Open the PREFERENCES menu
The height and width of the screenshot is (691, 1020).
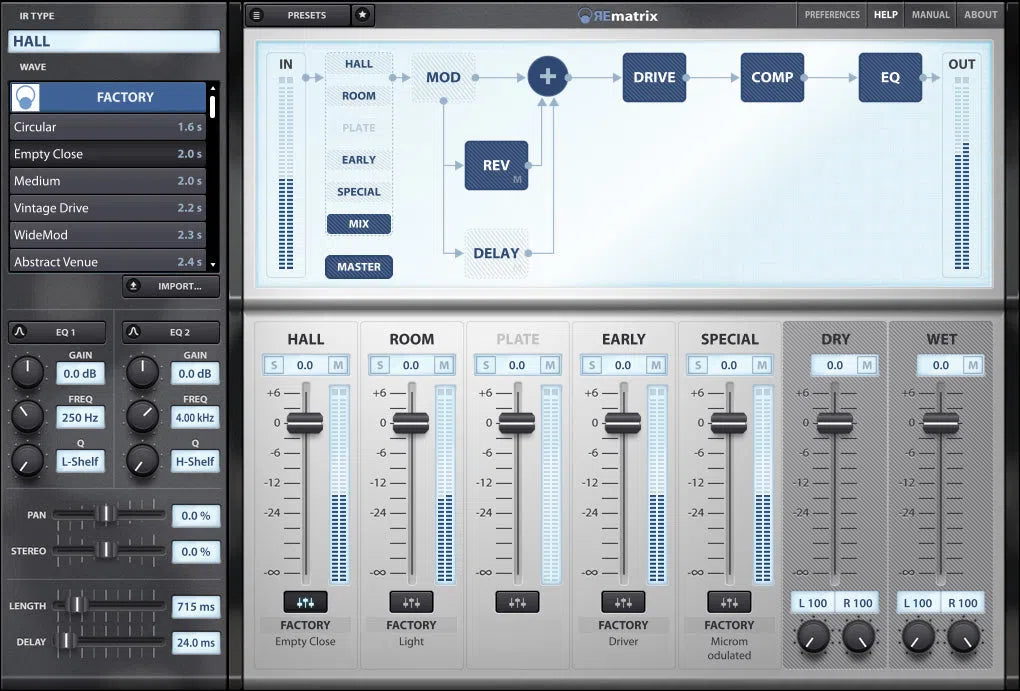pyautogui.click(x=830, y=14)
